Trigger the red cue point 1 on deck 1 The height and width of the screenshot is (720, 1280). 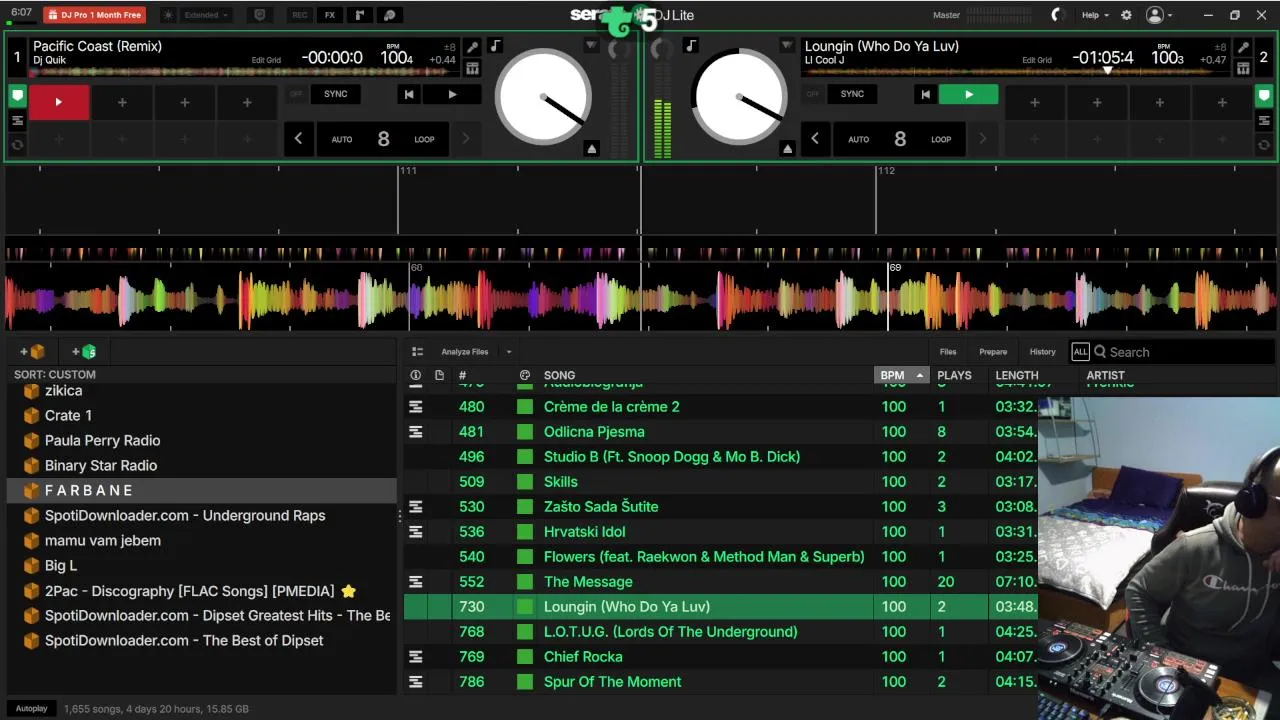59,102
